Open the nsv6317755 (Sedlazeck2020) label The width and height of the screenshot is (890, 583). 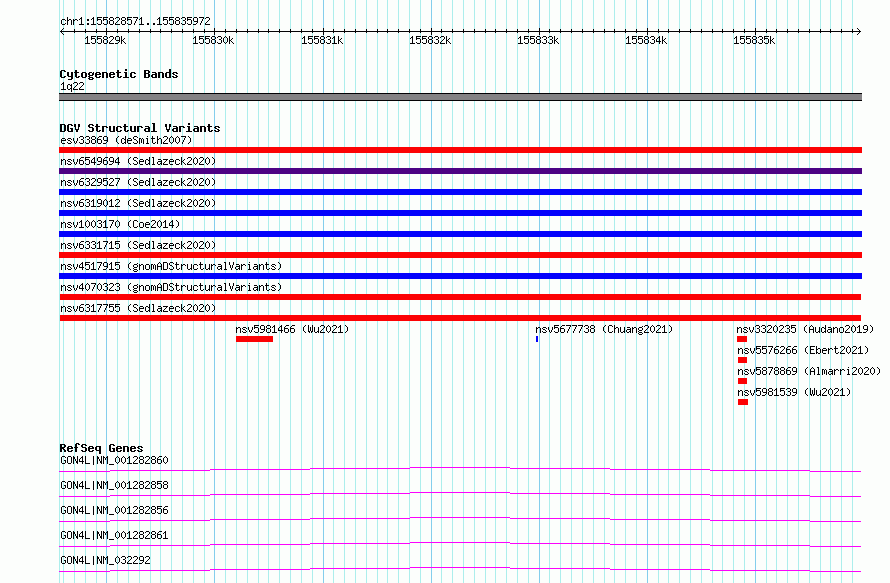point(138,308)
